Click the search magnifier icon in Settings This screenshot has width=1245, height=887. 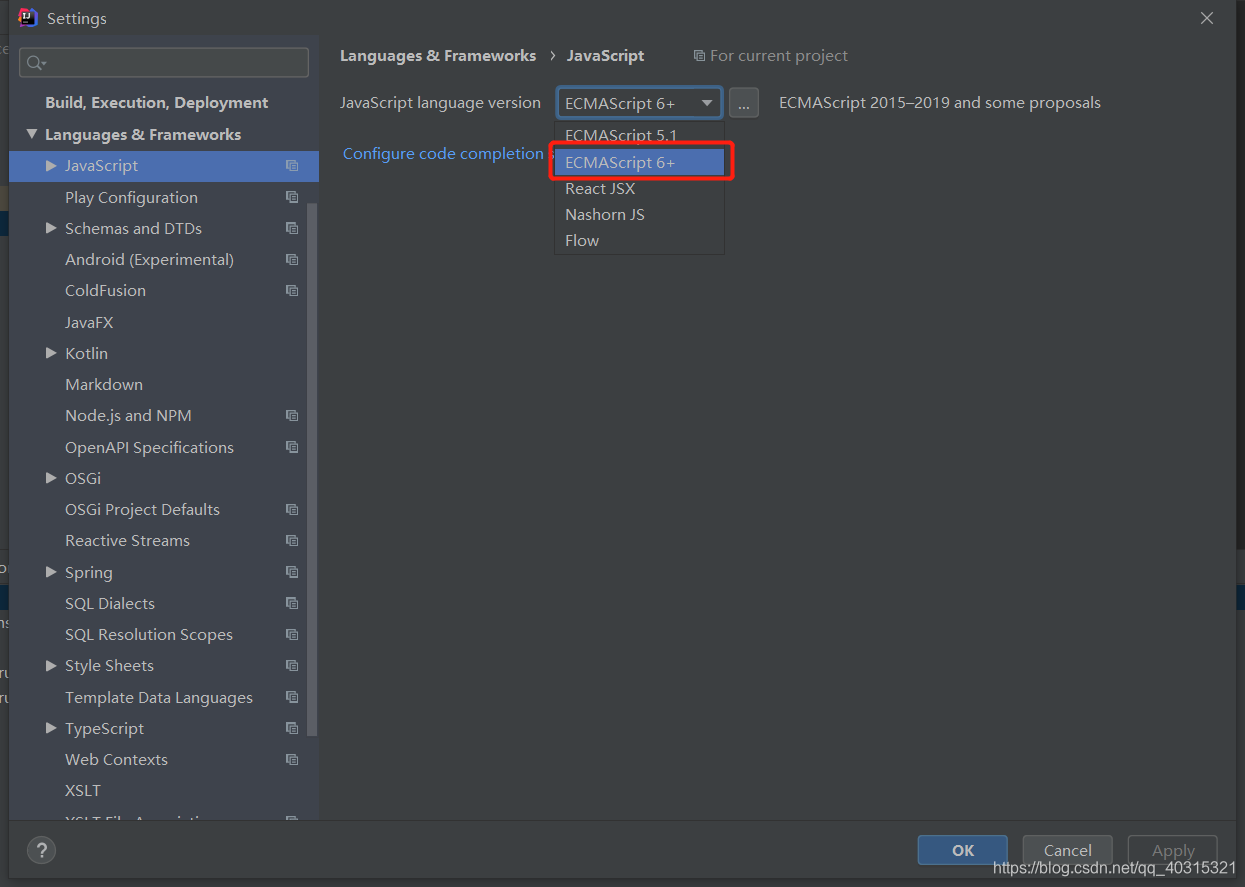[x=36, y=63]
